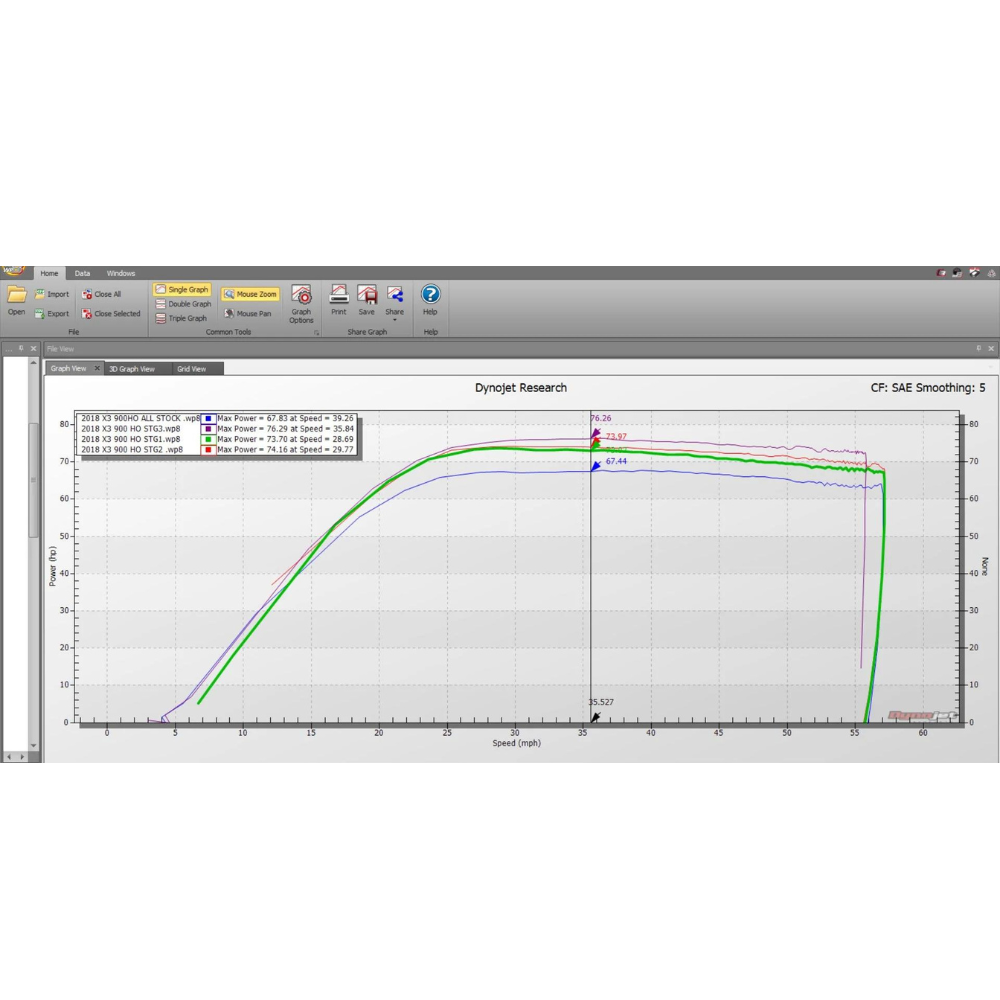Activate Mouse Zoom mode
This screenshot has height=1000, width=1000.
(x=249, y=293)
